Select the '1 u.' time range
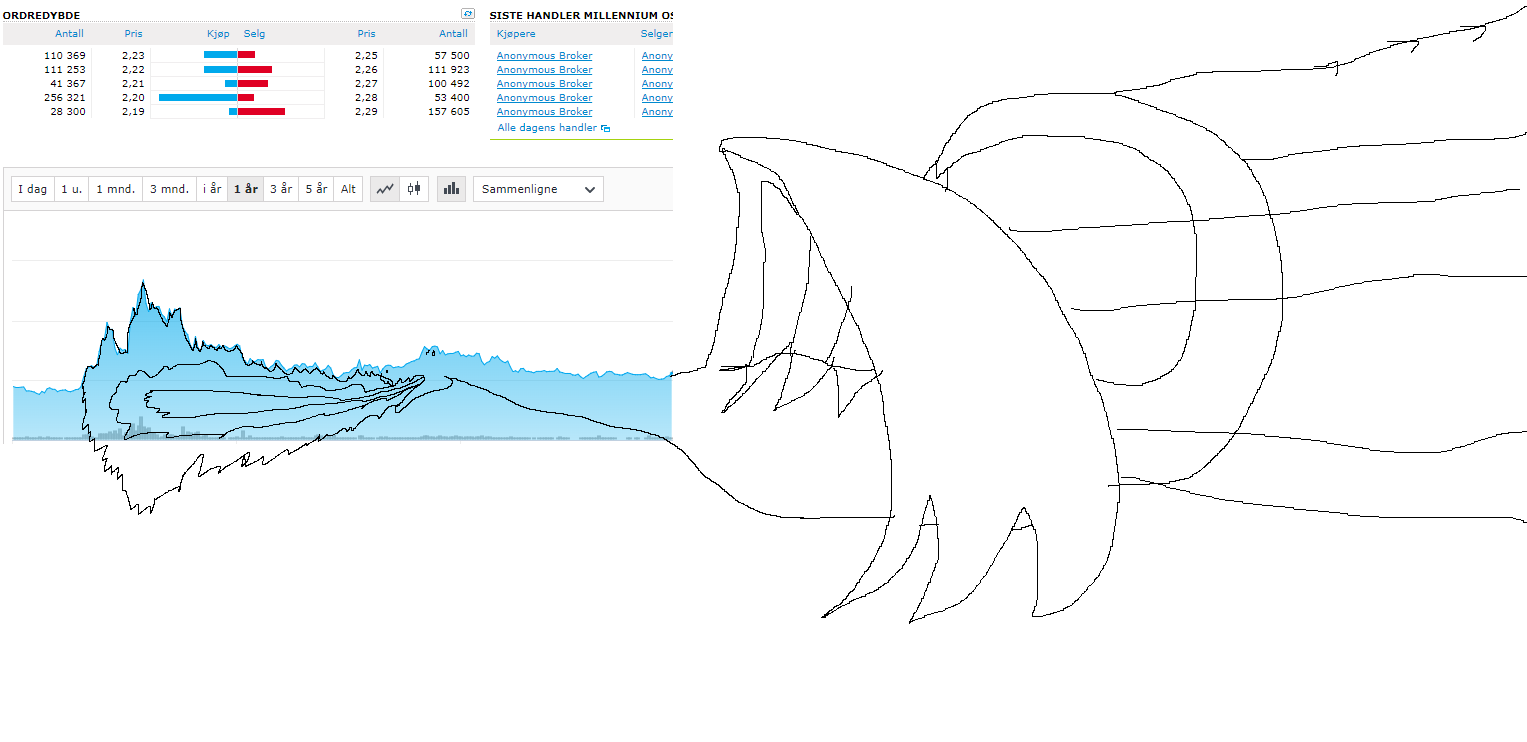The height and width of the screenshot is (742, 1527). point(71,189)
